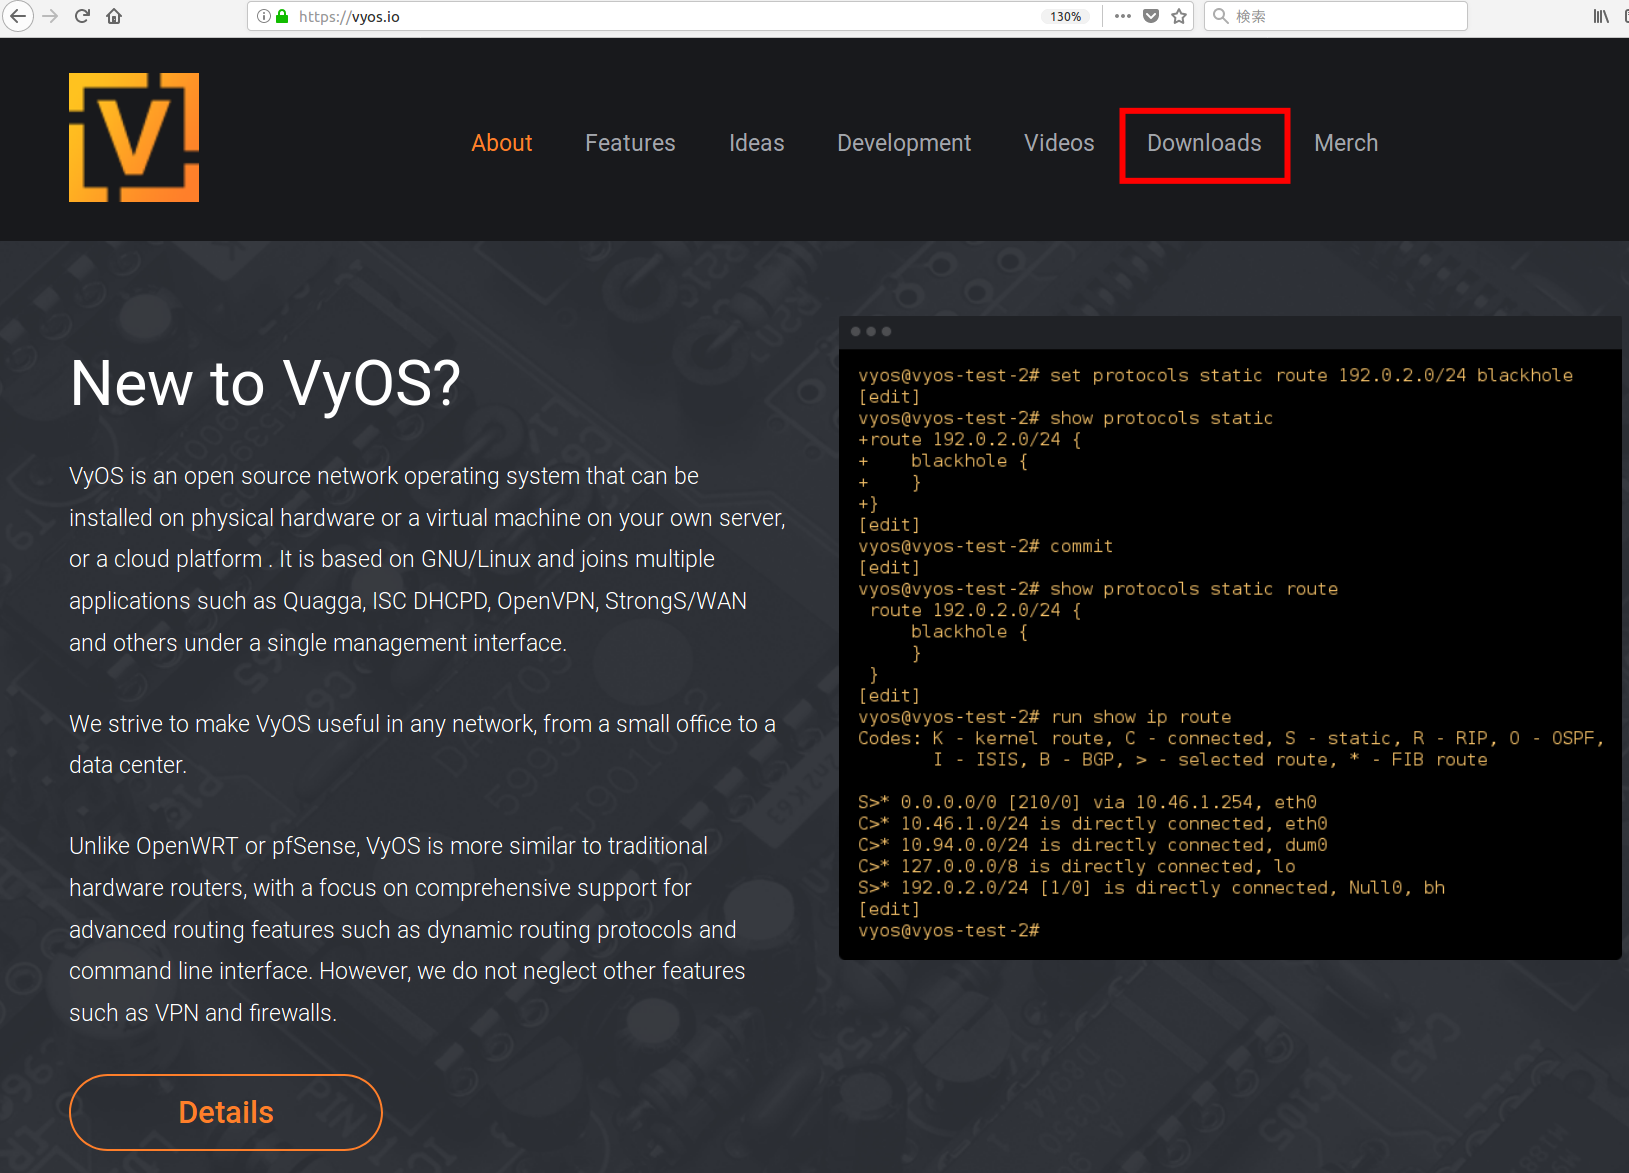Click the terminal line 'set protocols static route 192.0.2.0/24 blackhole'
The height and width of the screenshot is (1173, 1629).
tap(1215, 375)
